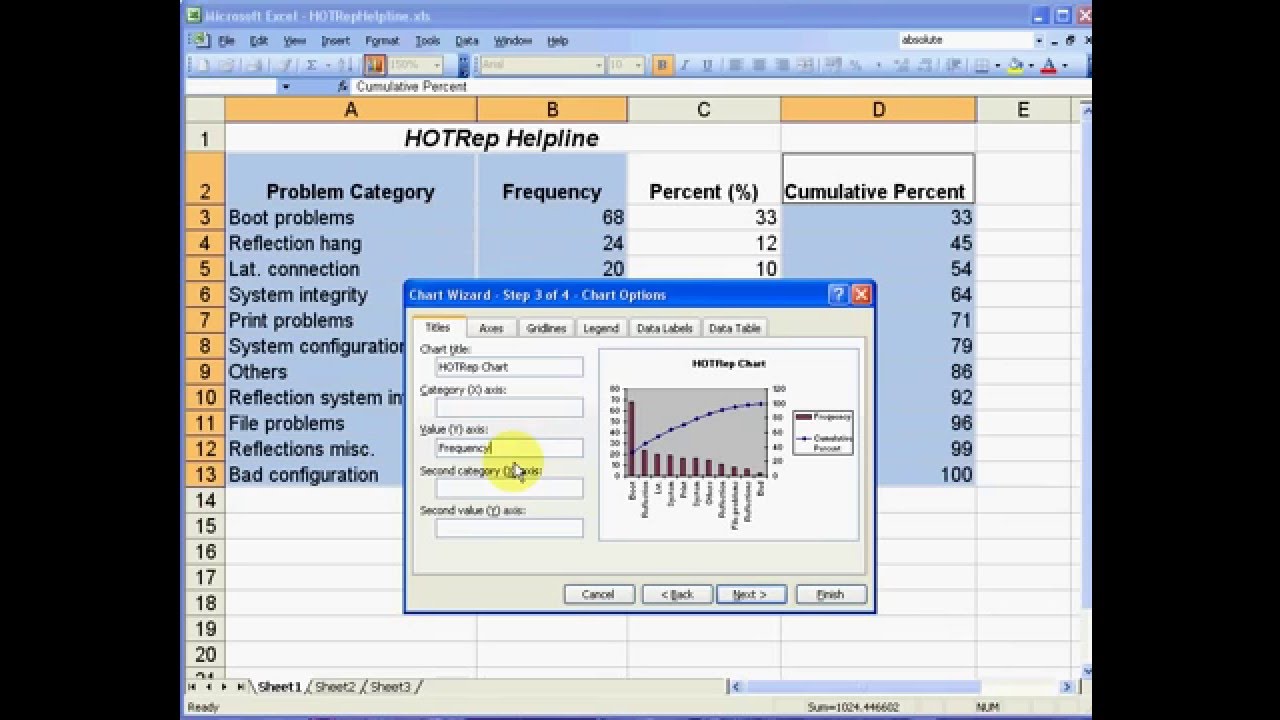
Task: Open the Data menu
Action: pyautogui.click(x=467, y=41)
